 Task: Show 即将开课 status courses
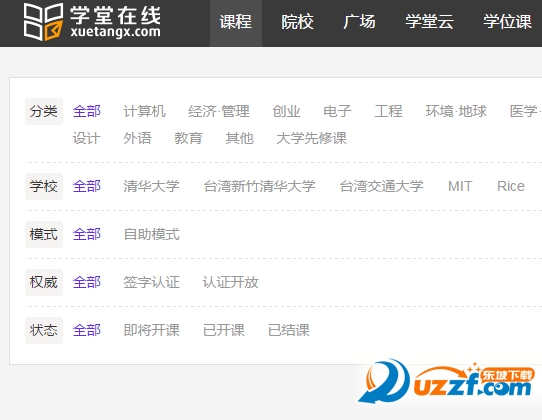[151, 330]
